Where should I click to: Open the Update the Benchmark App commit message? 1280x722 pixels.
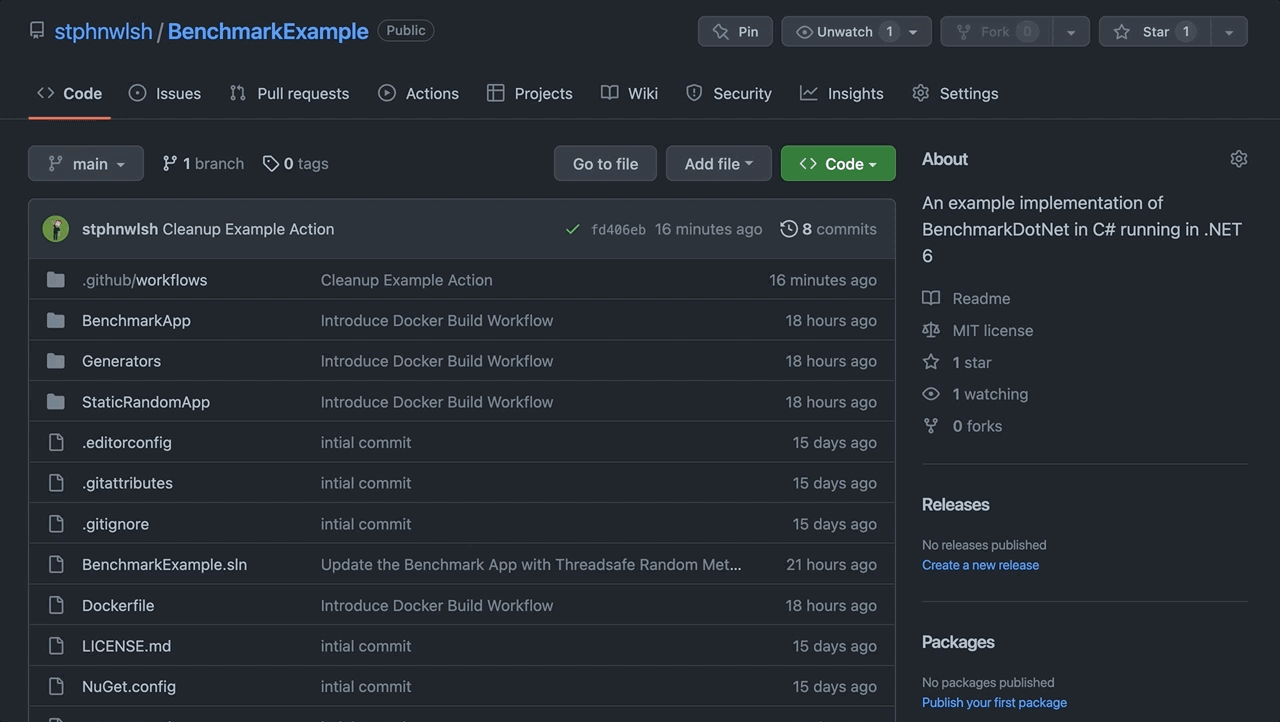click(531, 564)
